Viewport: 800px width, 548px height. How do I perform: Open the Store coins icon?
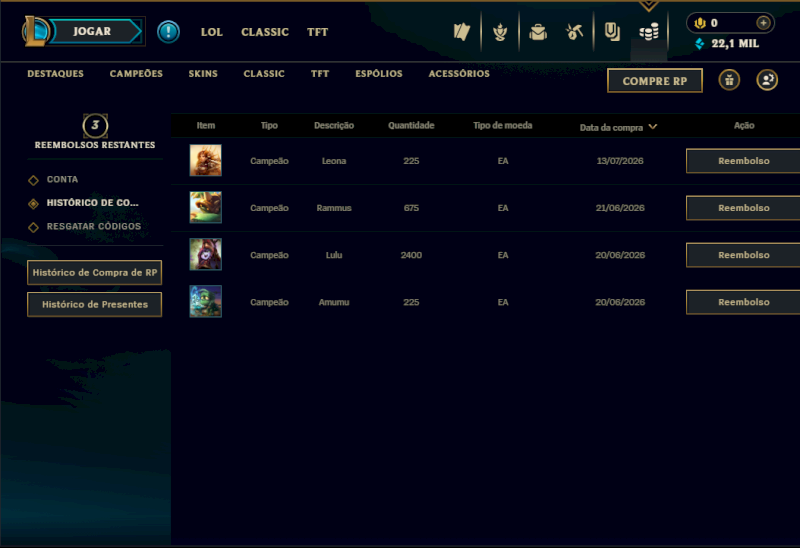[649, 33]
